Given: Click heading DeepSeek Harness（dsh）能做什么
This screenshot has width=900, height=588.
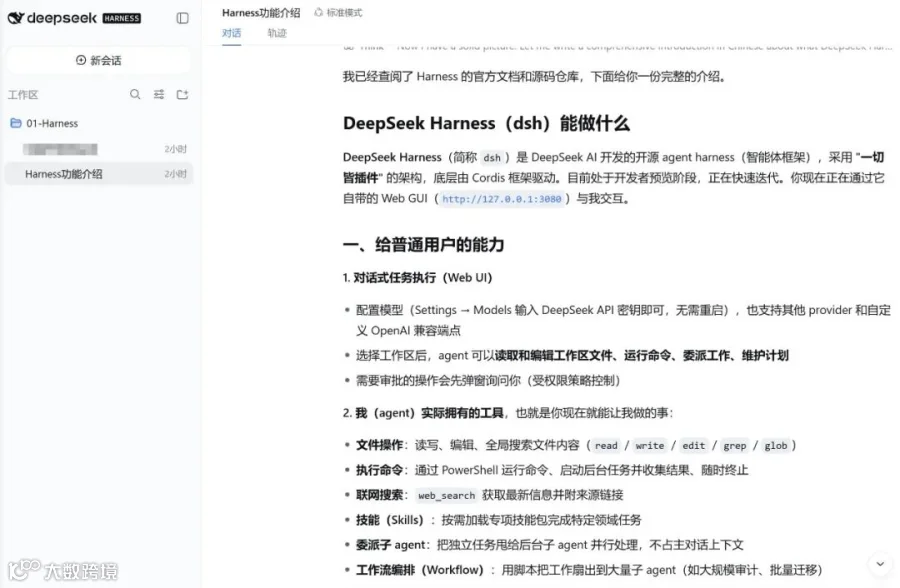Looking at the screenshot, I should pos(486,123).
